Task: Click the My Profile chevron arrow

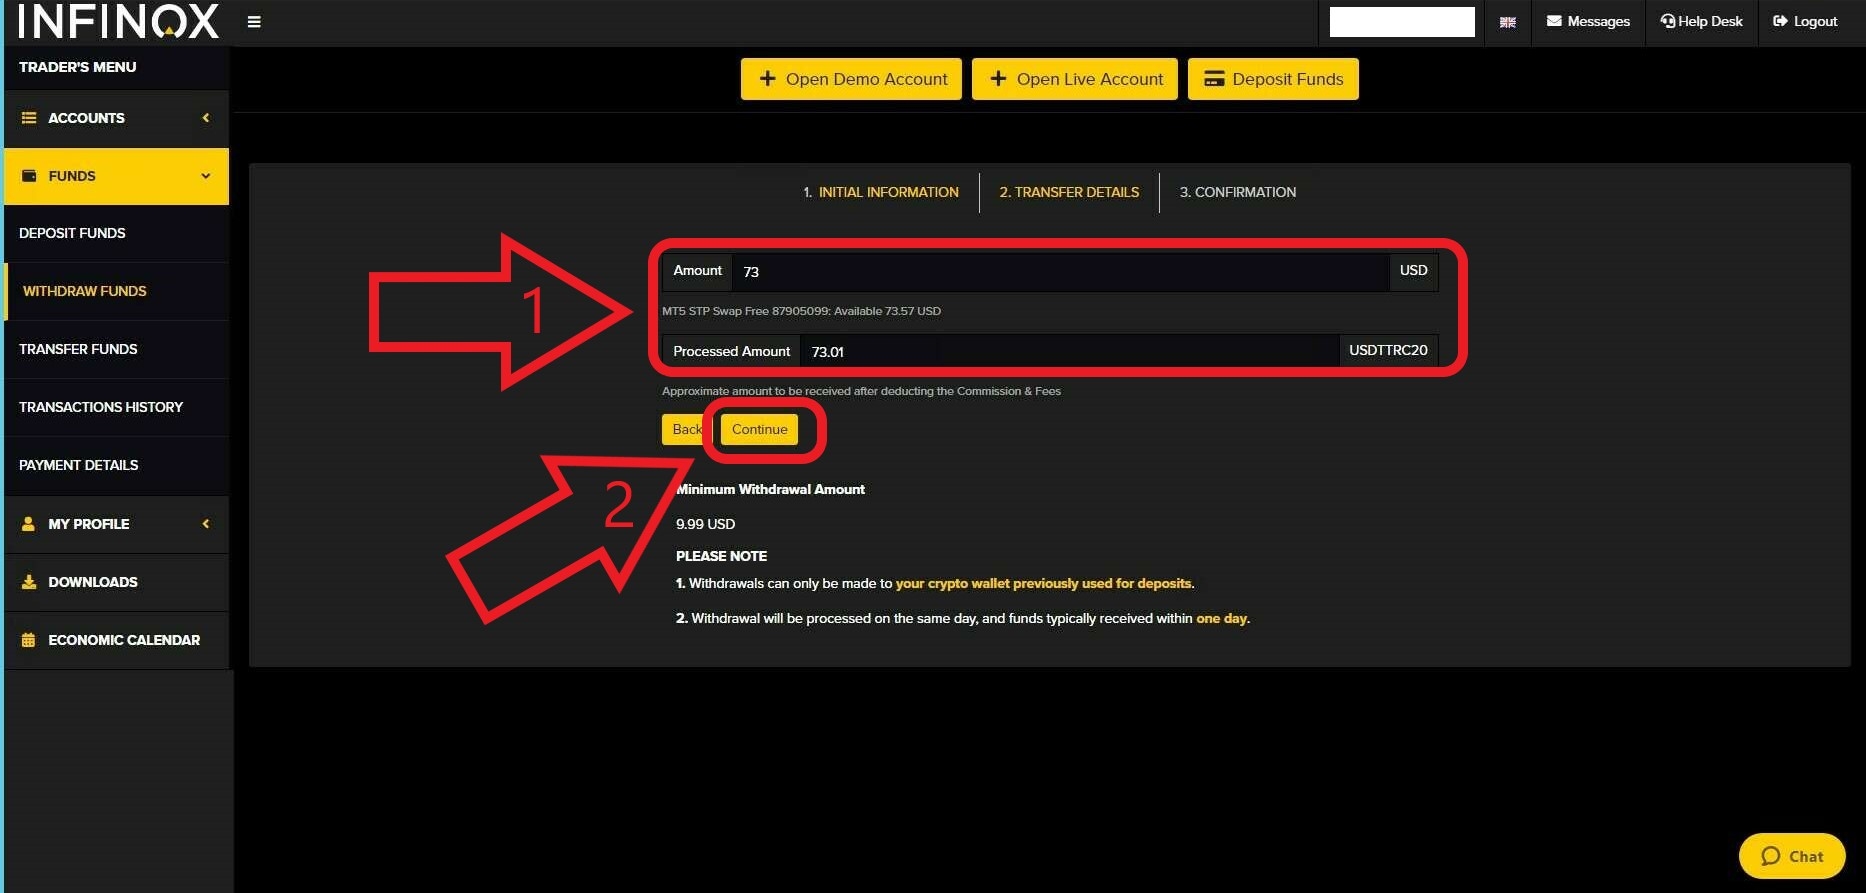Action: (x=206, y=524)
